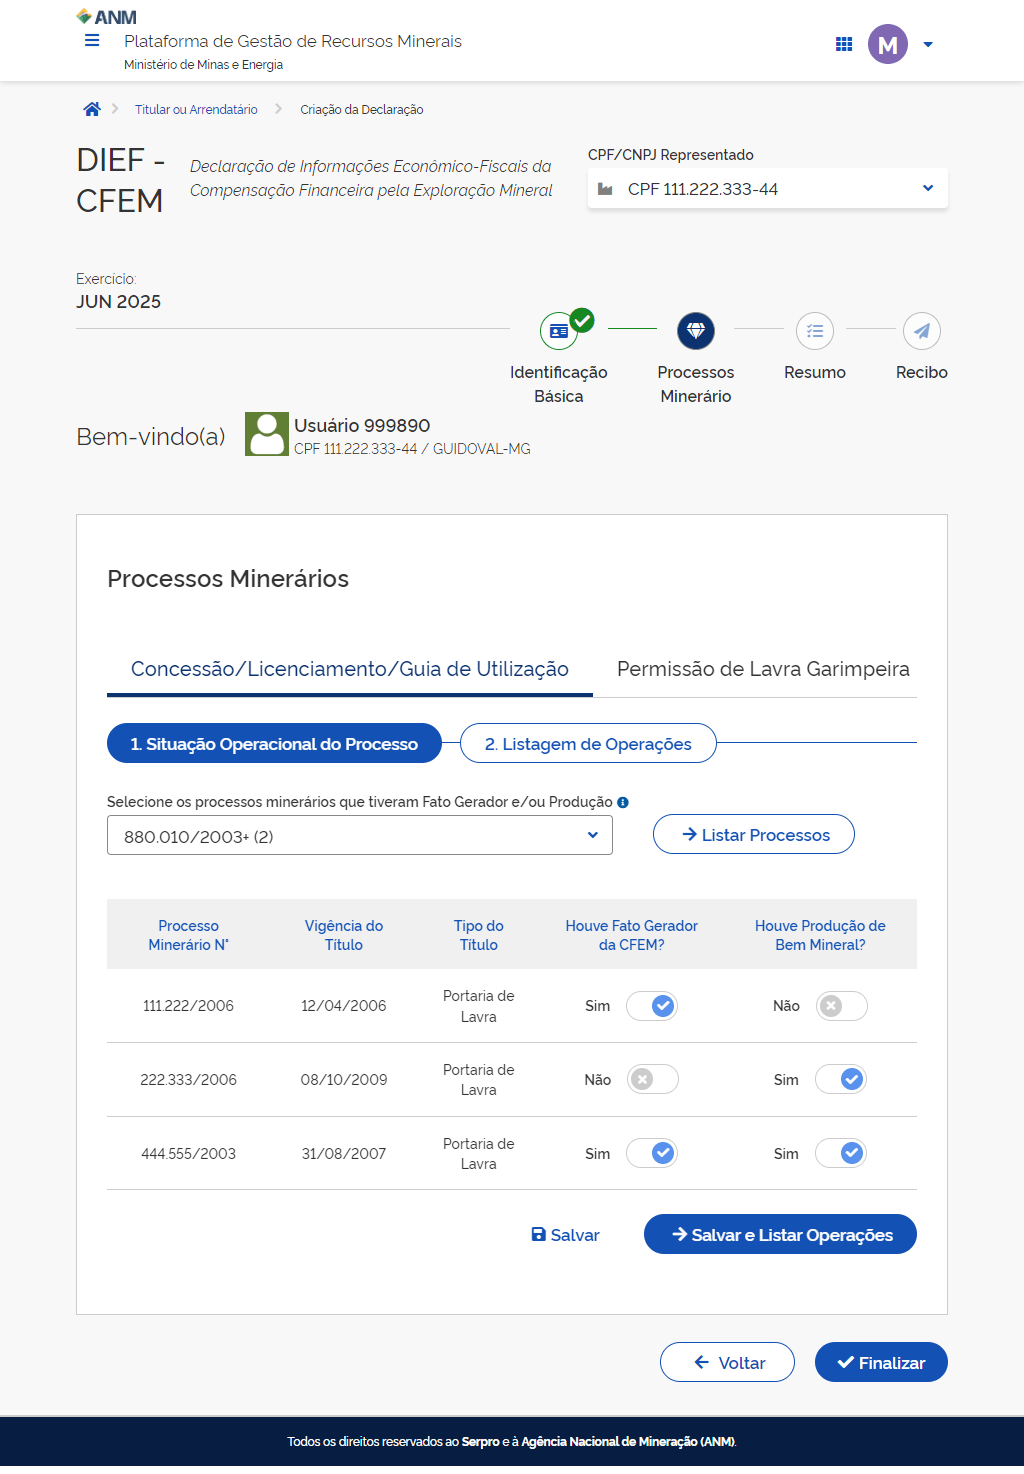Toggle Produção de Bem Mineral for 444.555/2003
The height and width of the screenshot is (1474, 1024).
click(x=841, y=1154)
